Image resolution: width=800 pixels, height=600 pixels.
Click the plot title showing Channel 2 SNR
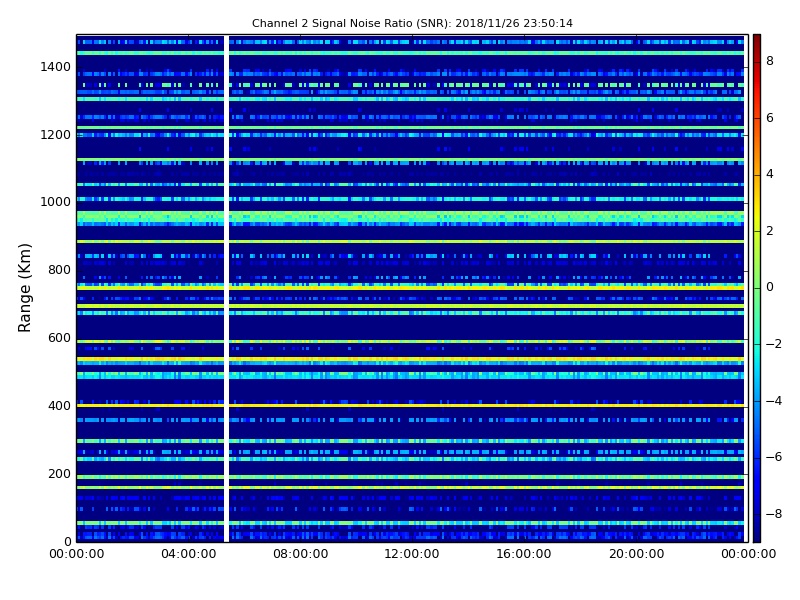pyautogui.click(x=412, y=23)
